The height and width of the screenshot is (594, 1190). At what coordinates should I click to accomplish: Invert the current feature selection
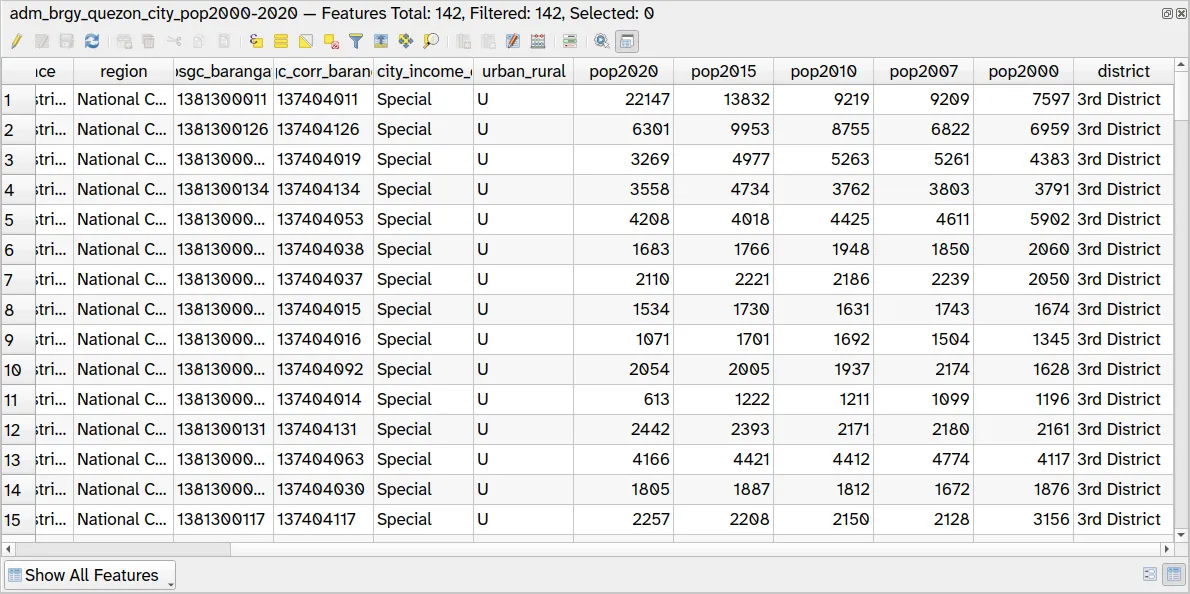click(306, 41)
